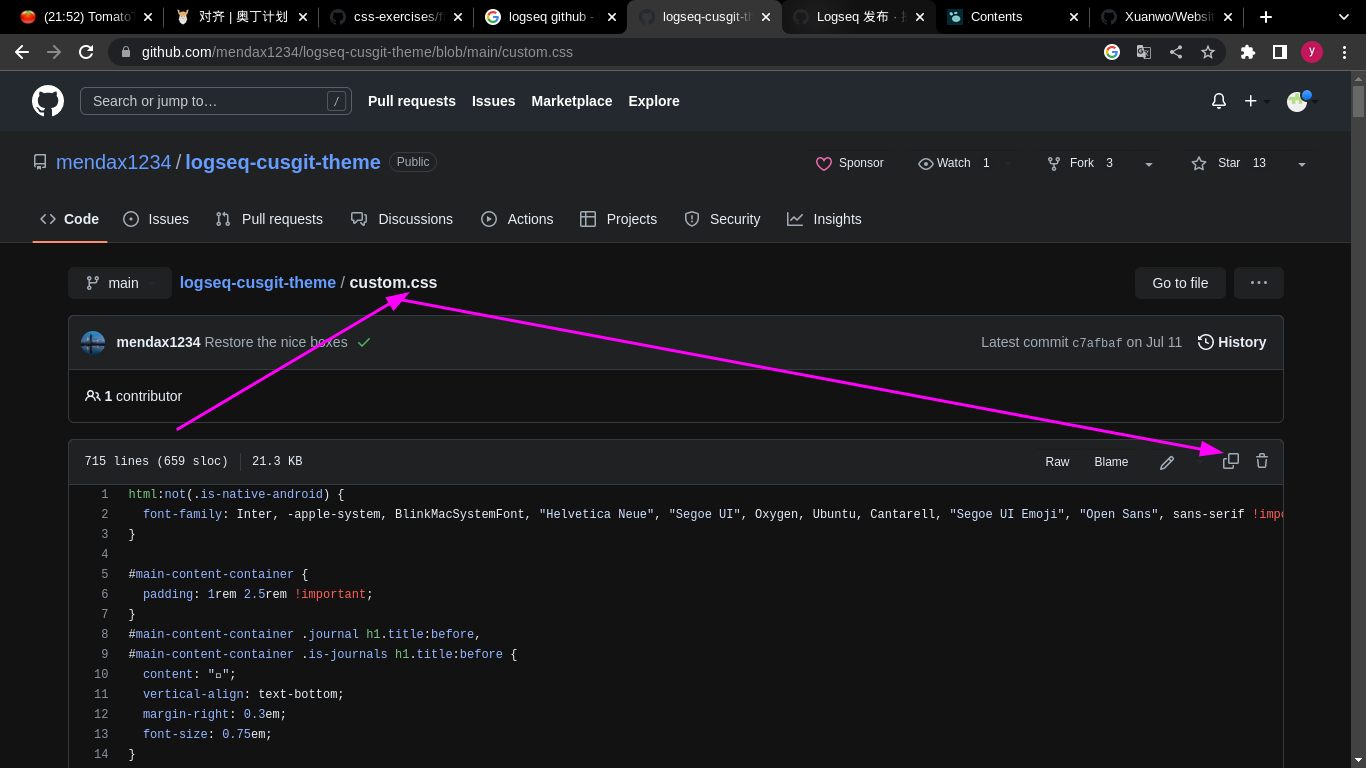Open the three-dot file options menu
Viewport: 1366px width, 768px height.
[x=1259, y=283]
